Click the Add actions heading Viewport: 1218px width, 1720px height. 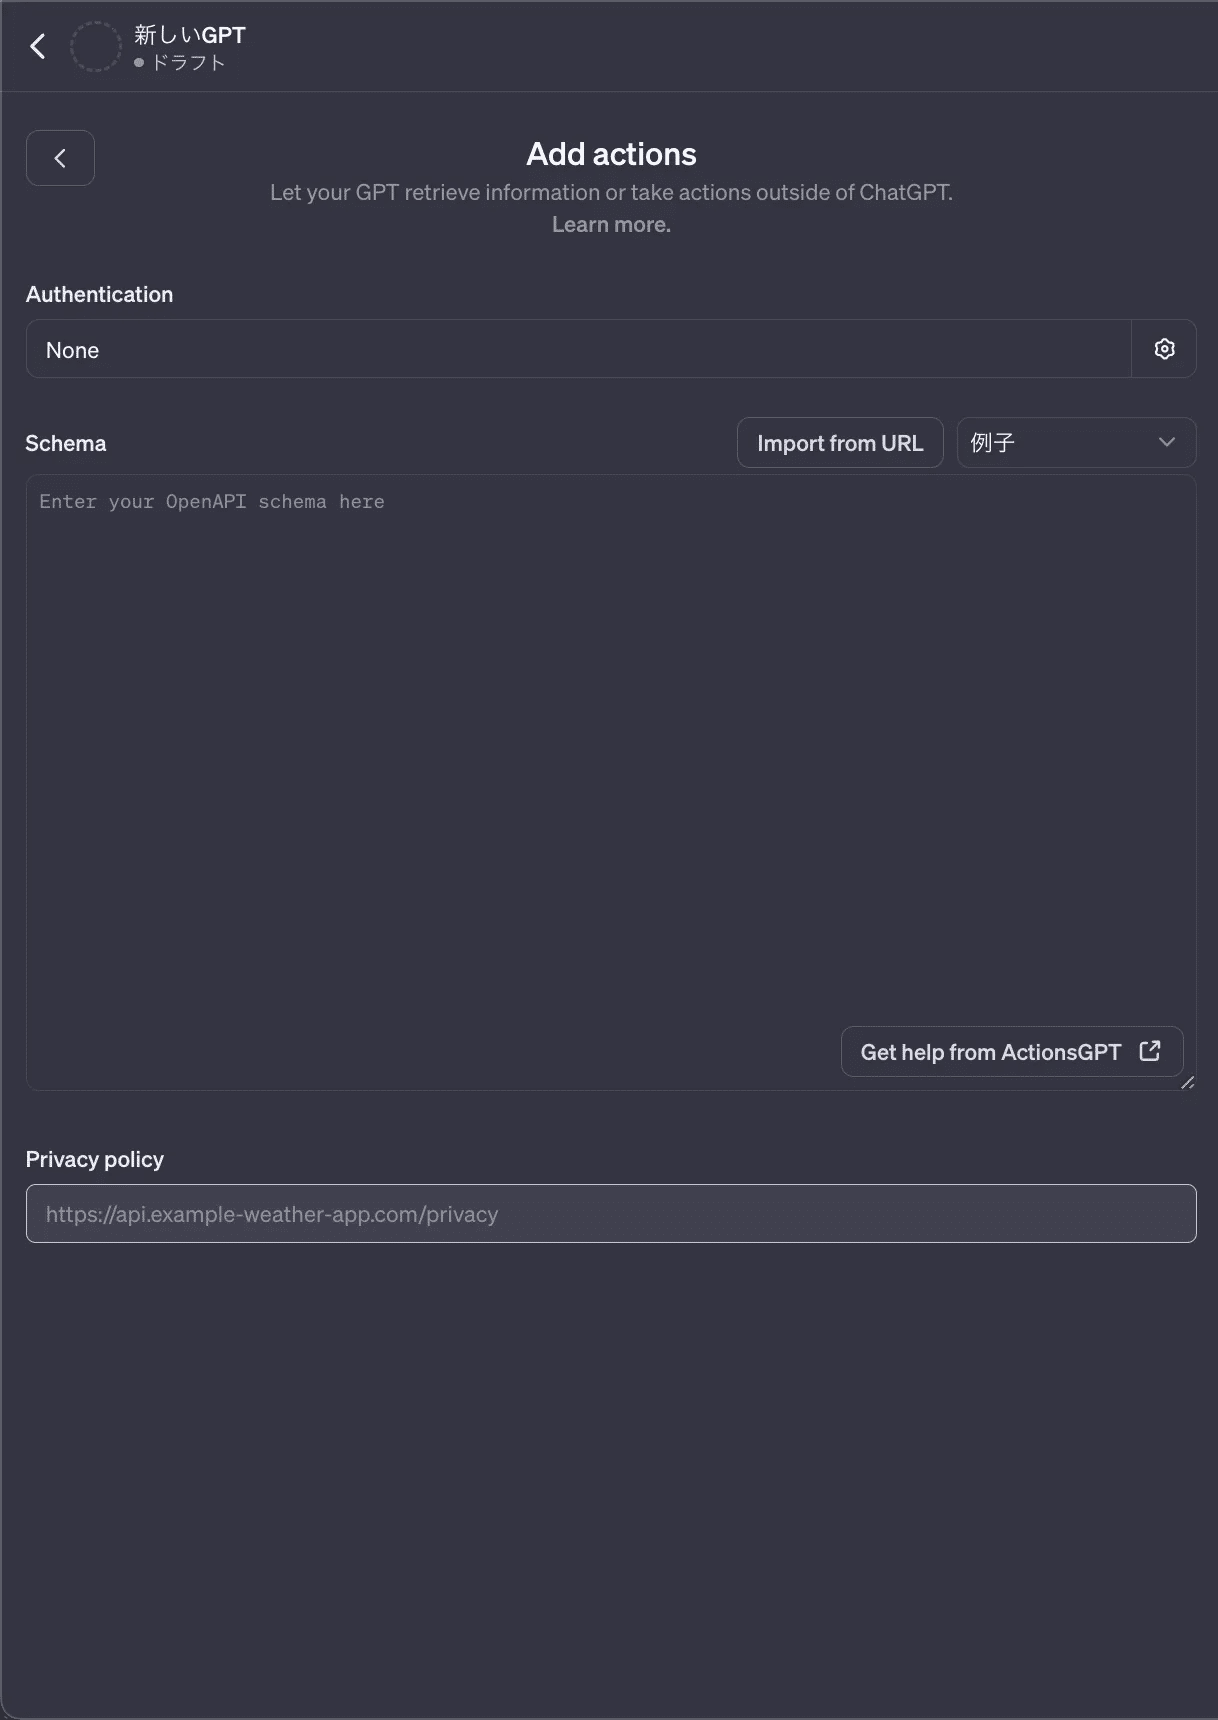[x=611, y=154]
